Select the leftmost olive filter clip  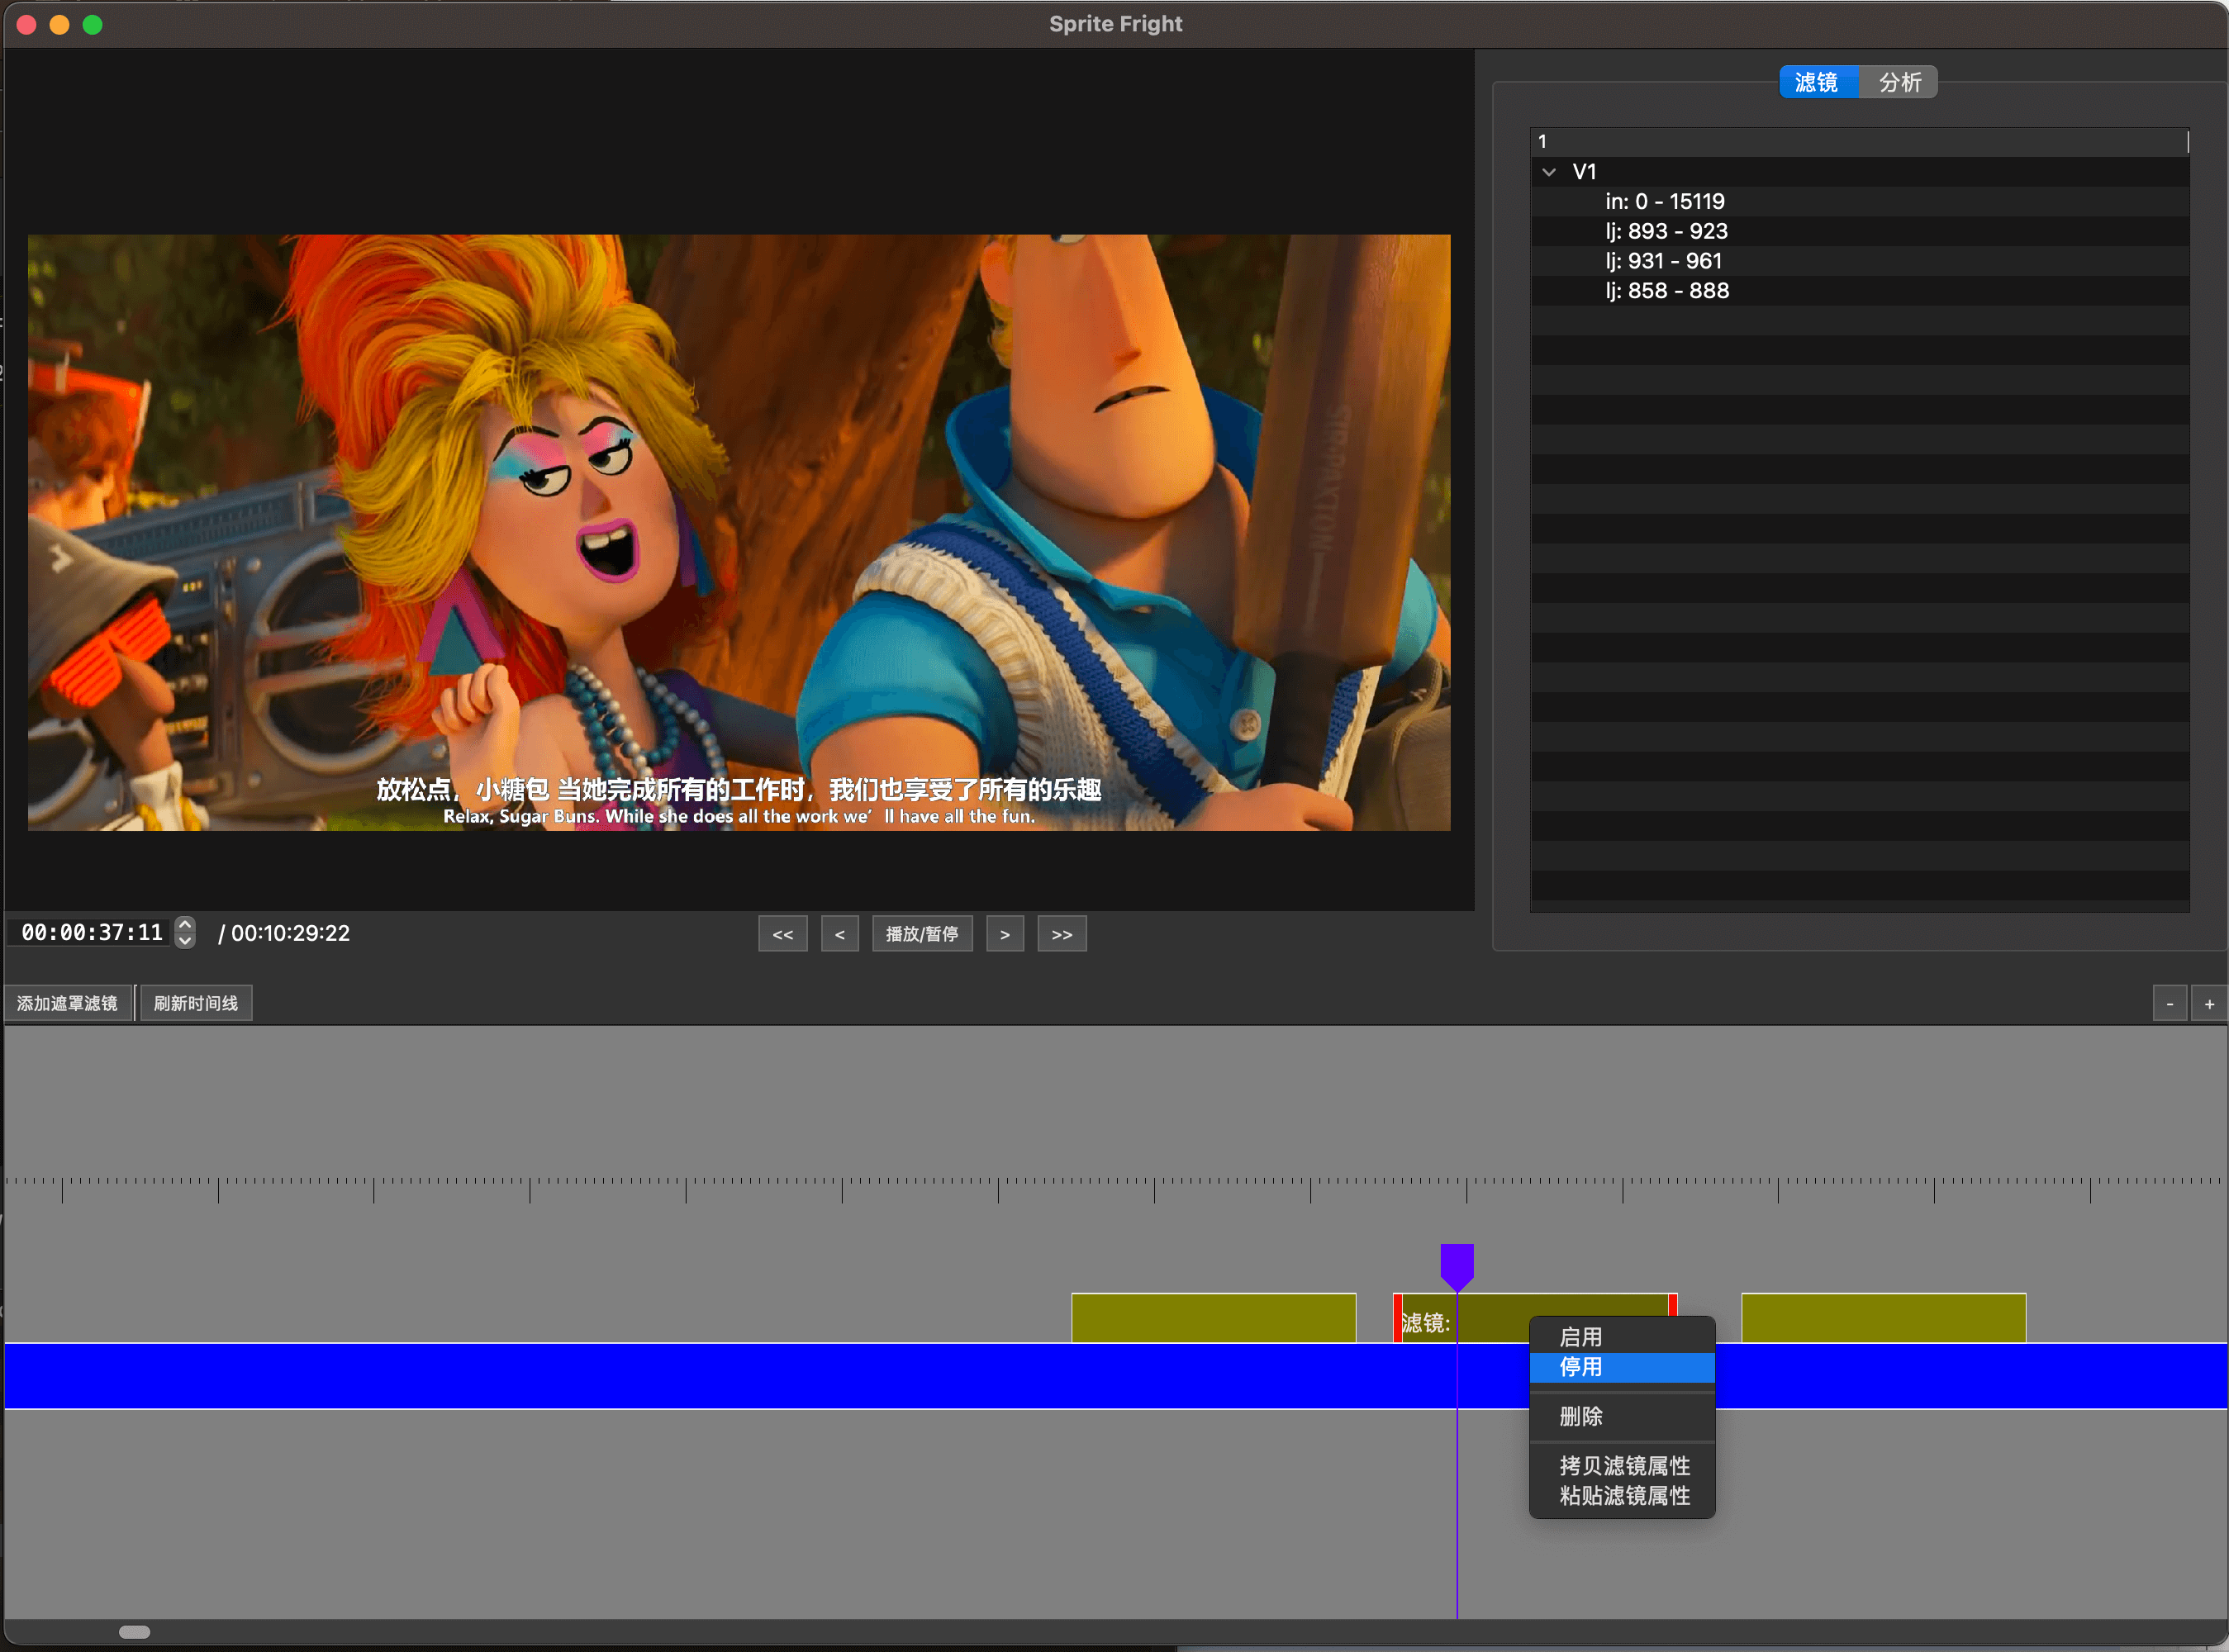click(1213, 1318)
